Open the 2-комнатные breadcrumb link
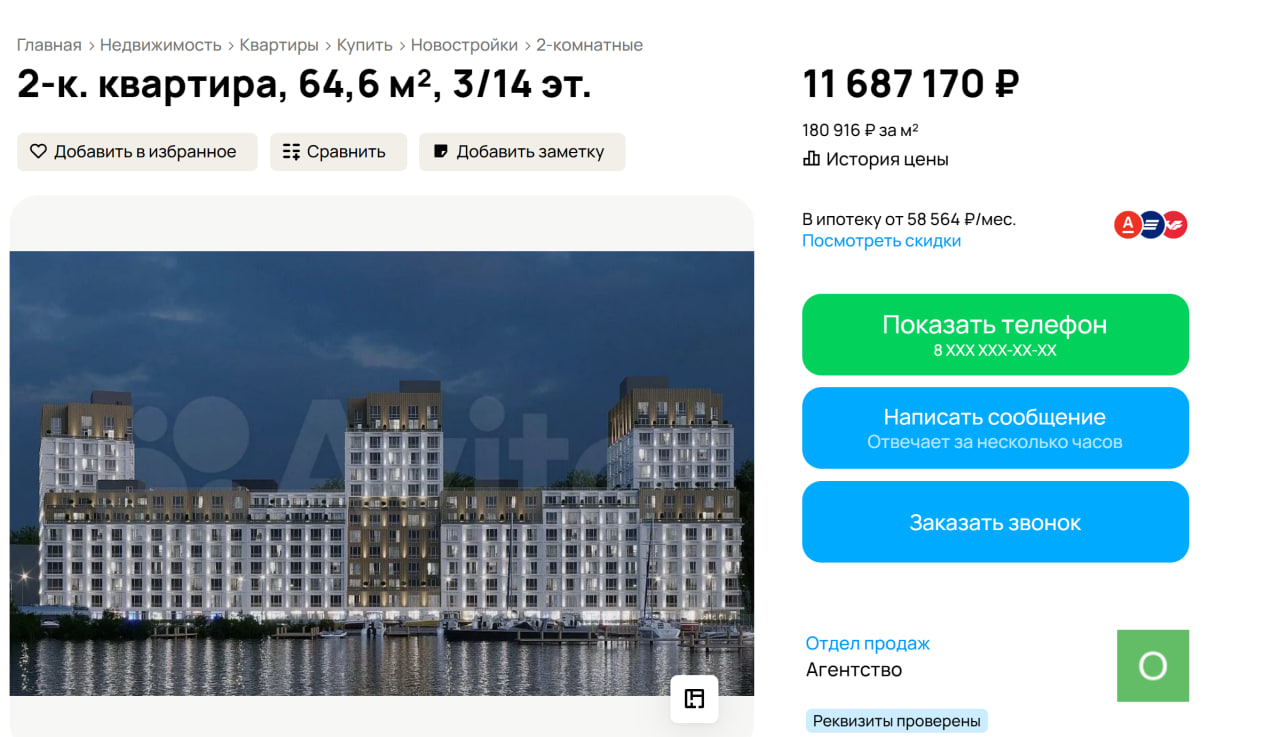This screenshot has width=1280, height=737. tap(589, 45)
